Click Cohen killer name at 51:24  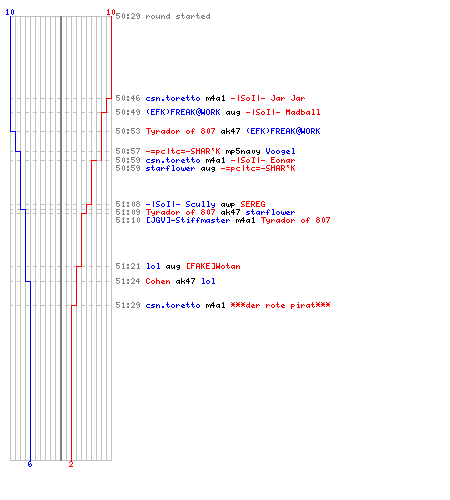pos(158,281)
